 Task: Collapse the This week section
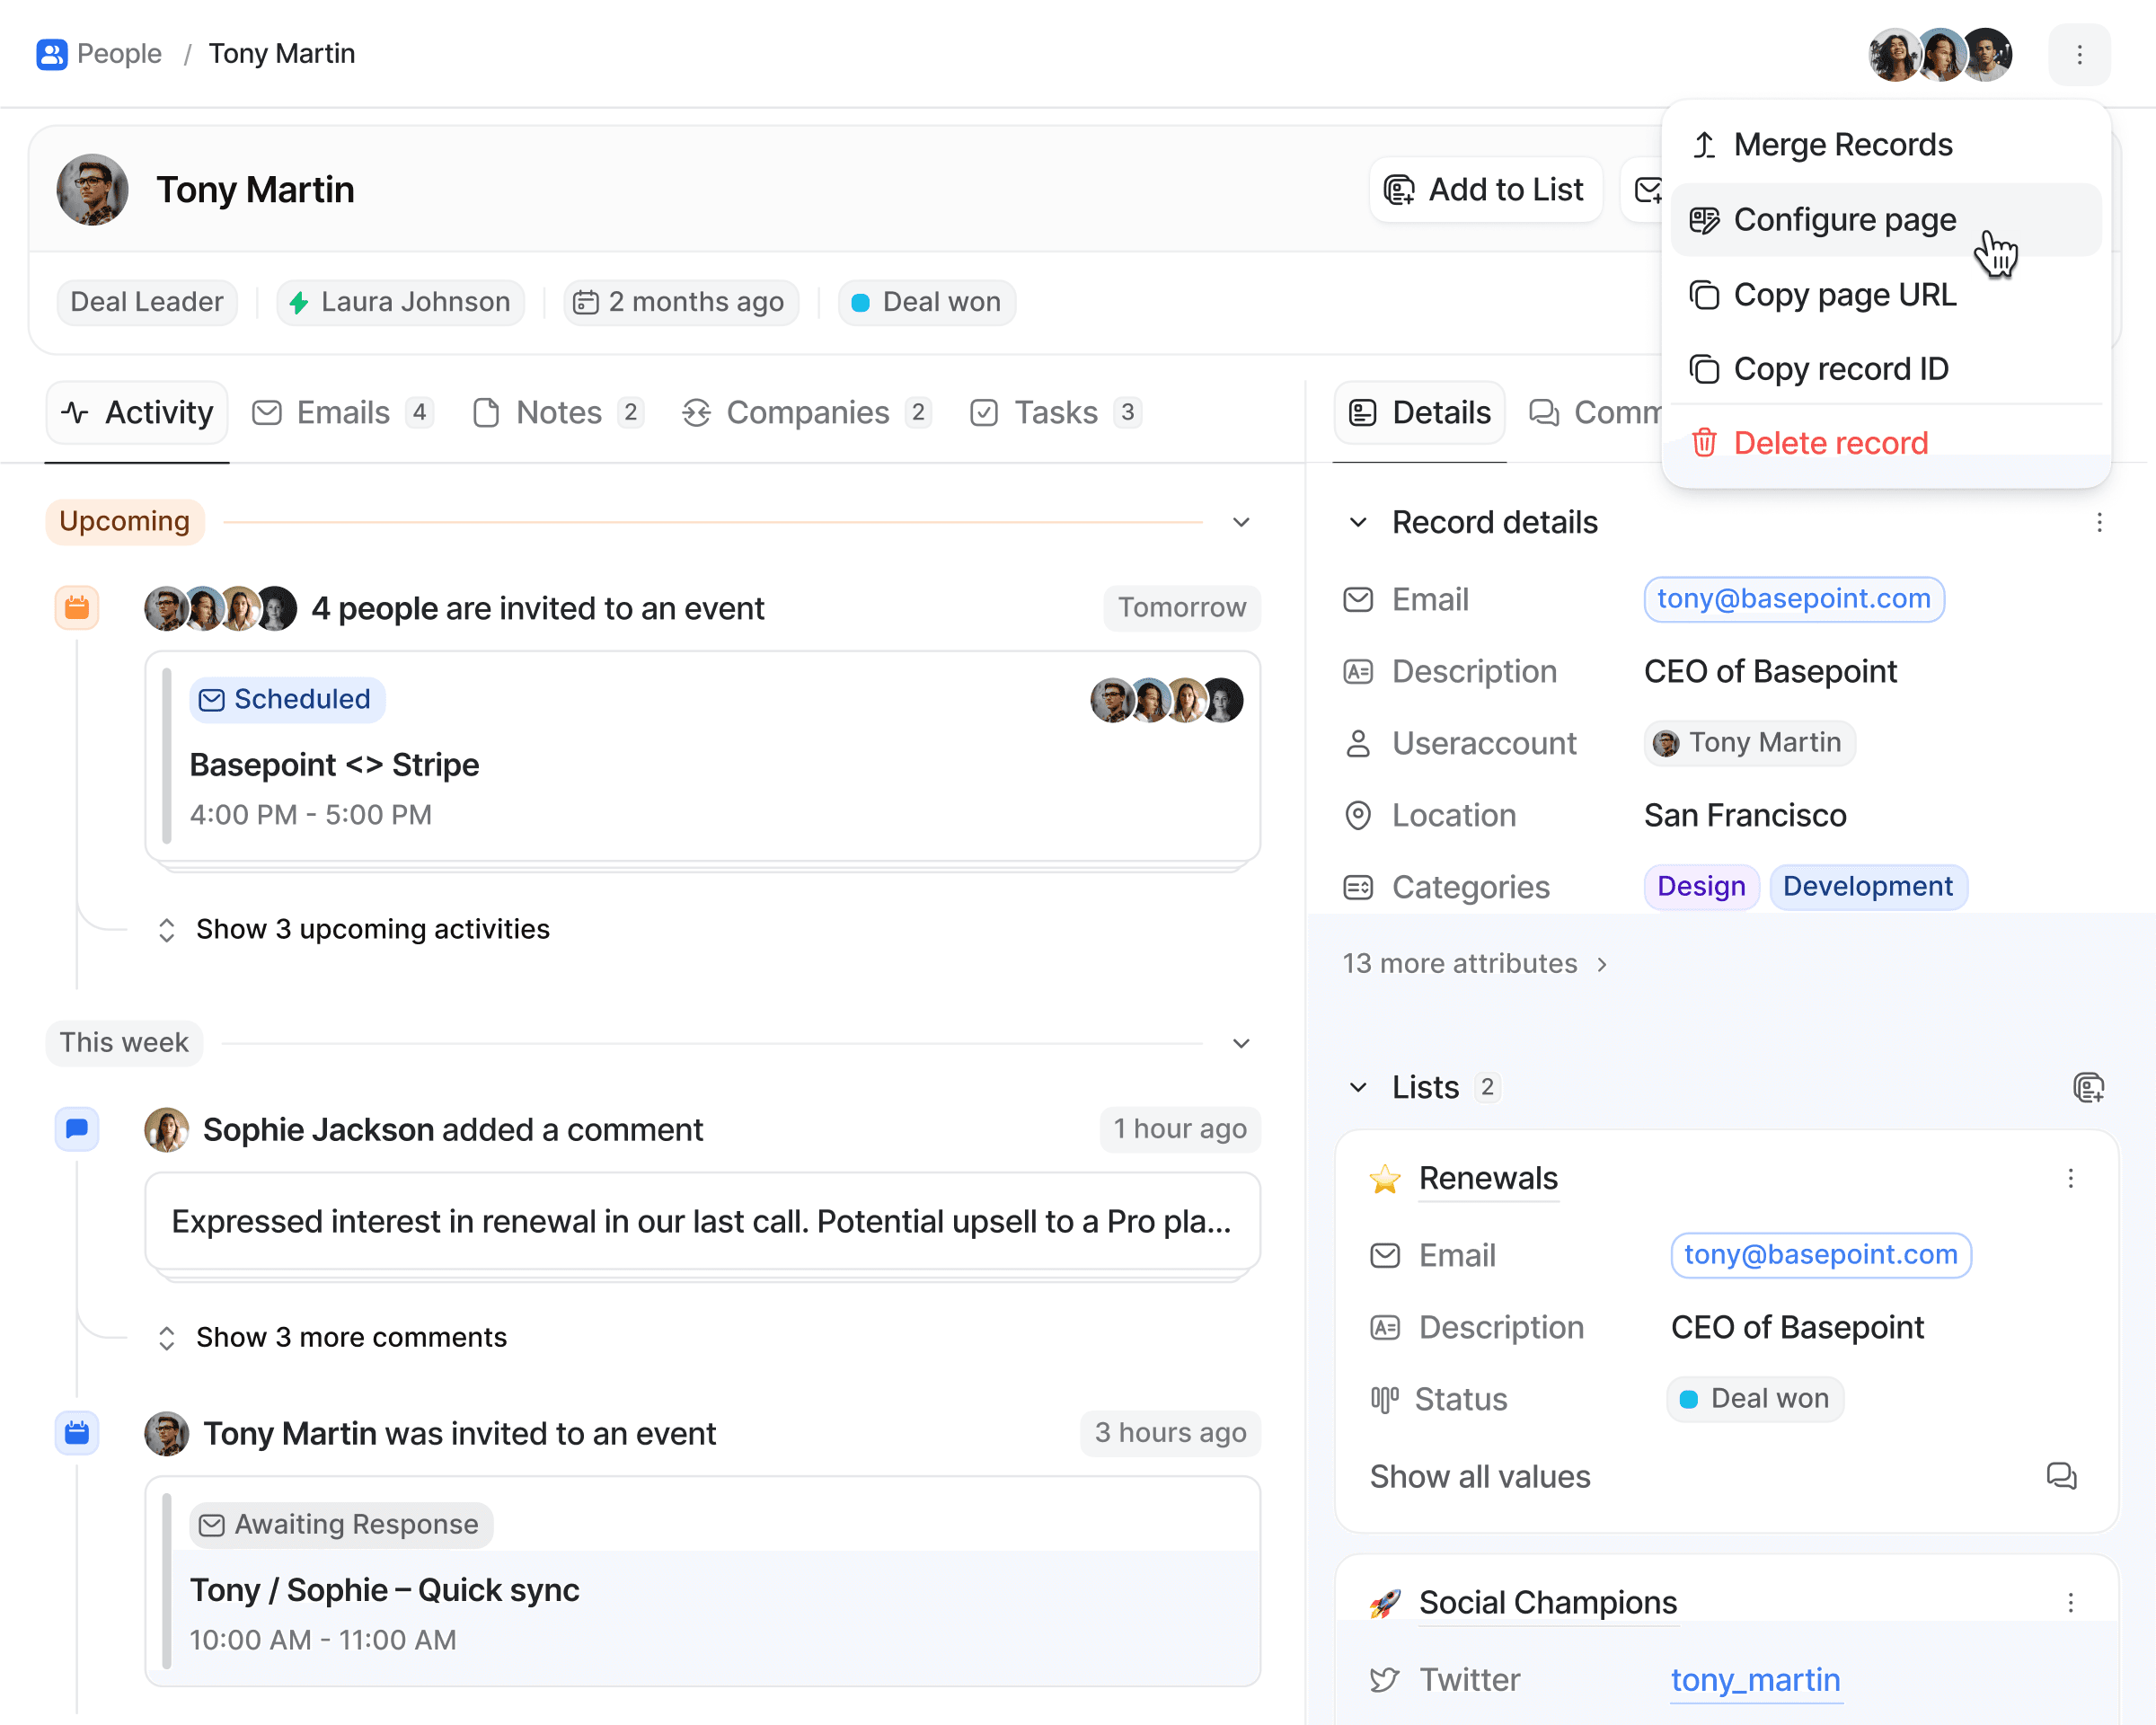pos(1241,1043)
